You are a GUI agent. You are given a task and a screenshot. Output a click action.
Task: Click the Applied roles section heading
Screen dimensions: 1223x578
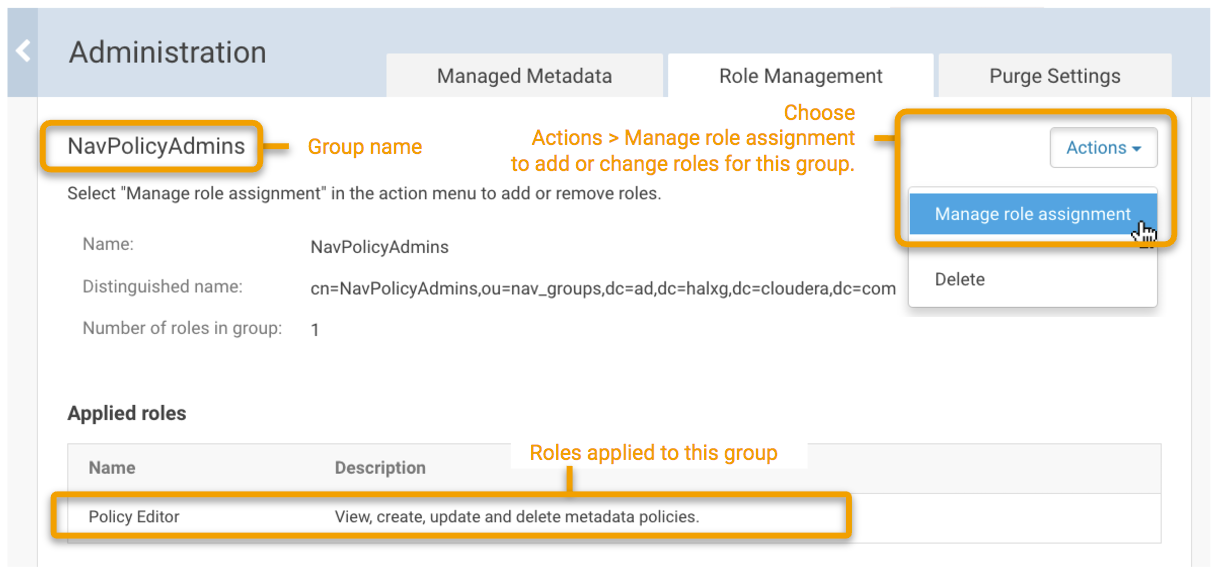point(126,413)
